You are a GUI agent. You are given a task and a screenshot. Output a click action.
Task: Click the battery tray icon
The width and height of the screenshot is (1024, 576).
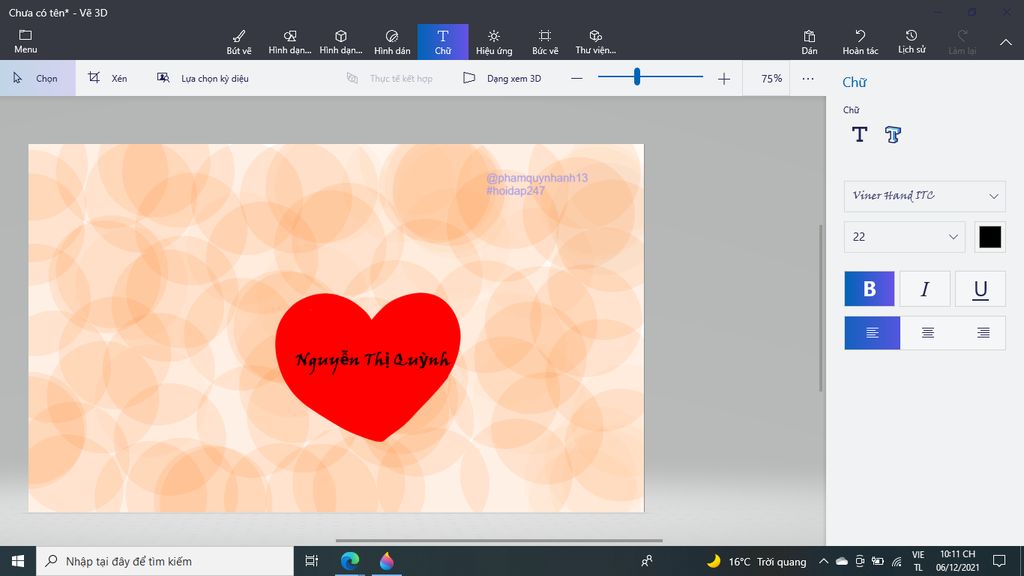[x=878, y=561]
